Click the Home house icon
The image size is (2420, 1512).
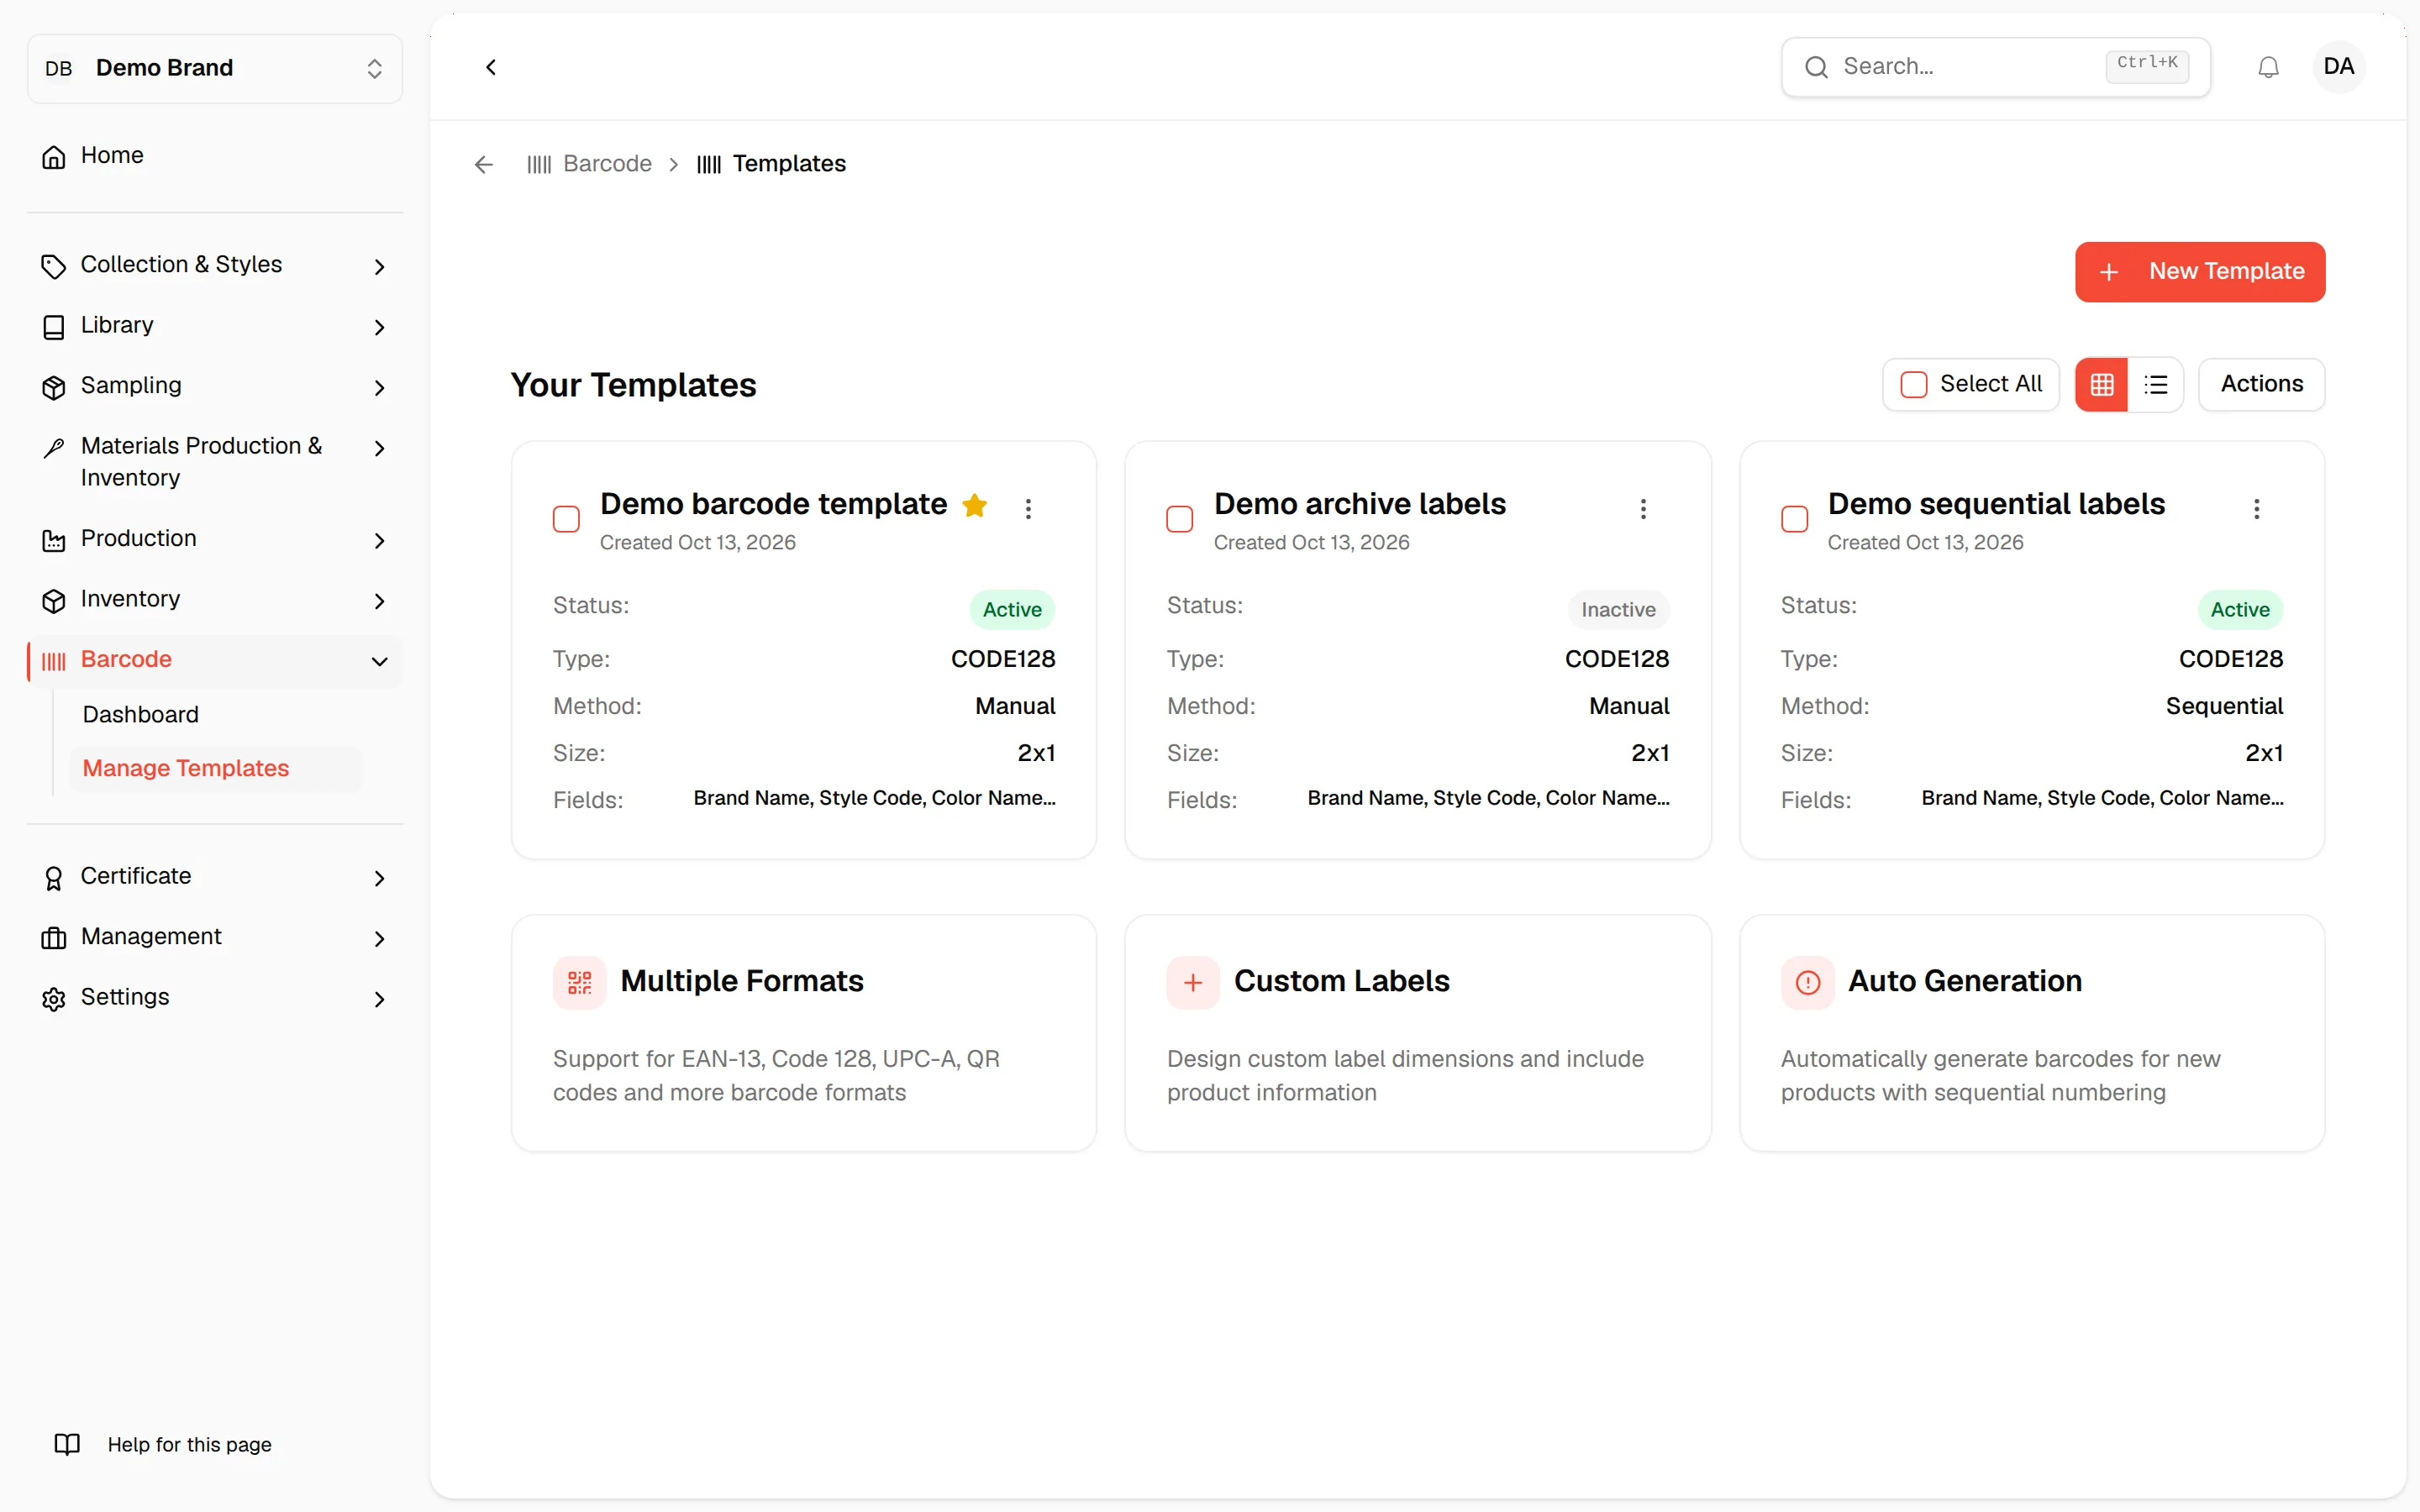point(54,157)
